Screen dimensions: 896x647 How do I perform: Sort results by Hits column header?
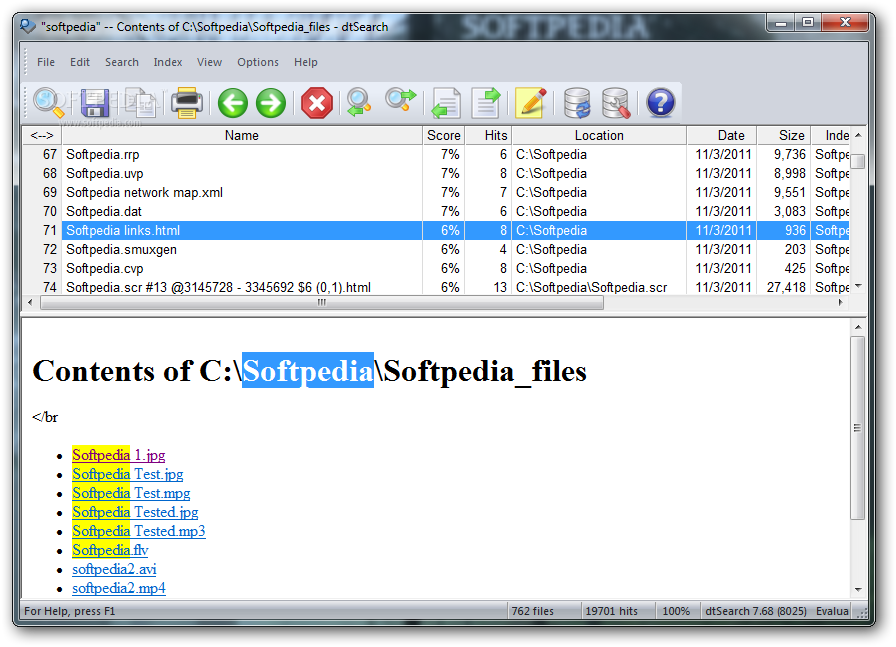tap(489, 135)
